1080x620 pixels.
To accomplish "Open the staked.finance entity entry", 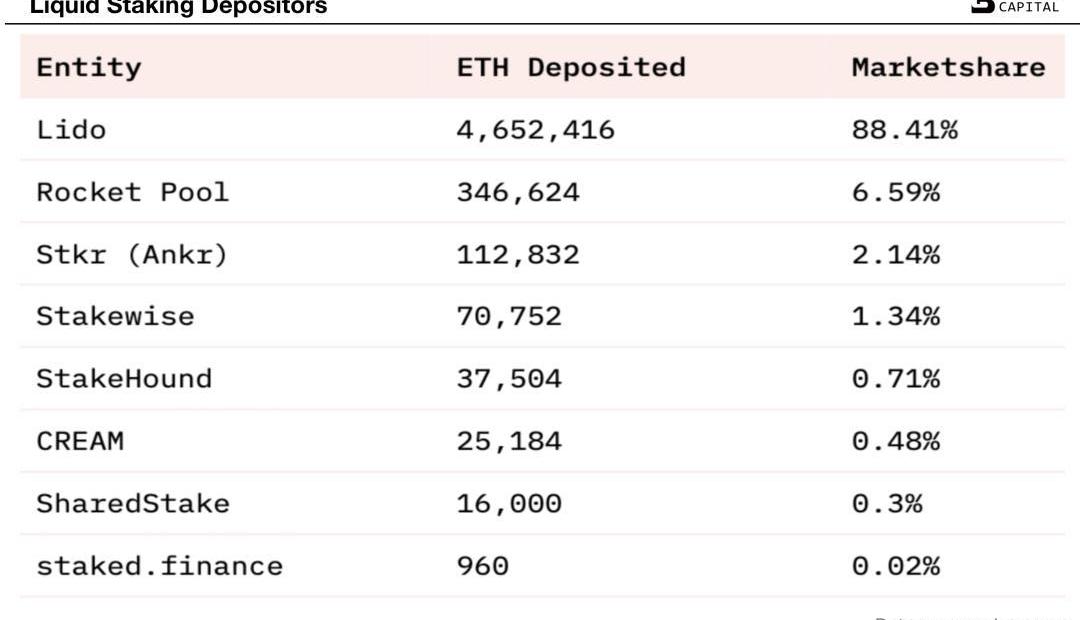I will coord(160,566).
